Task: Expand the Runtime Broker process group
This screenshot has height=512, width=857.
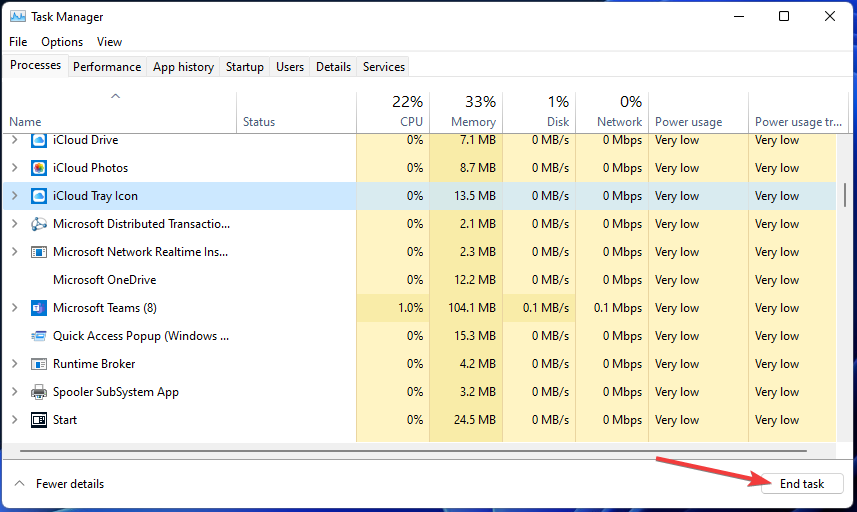Action: pyautogui.click(x=15, y=363)
